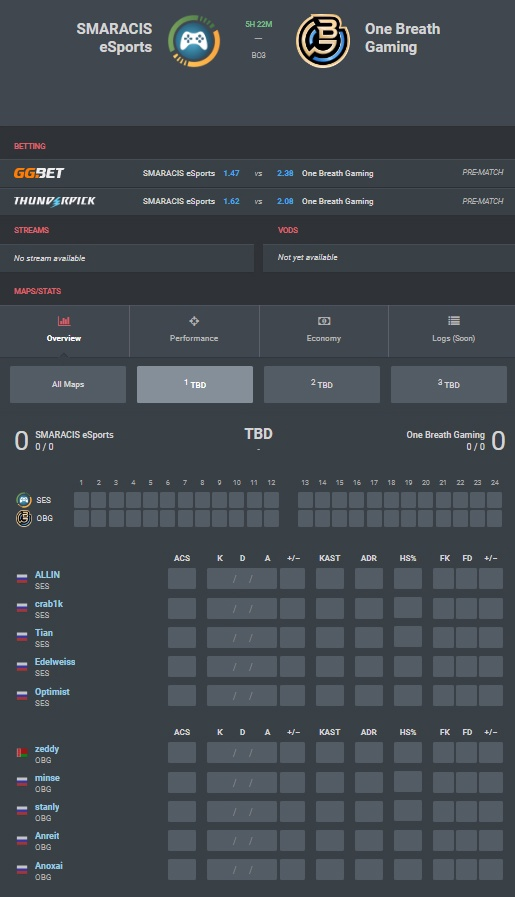The width and height of the screenshot is (515, 897).
Task: Click the One Breath Gaming scoreboard name
Action: tap(446, 435)
